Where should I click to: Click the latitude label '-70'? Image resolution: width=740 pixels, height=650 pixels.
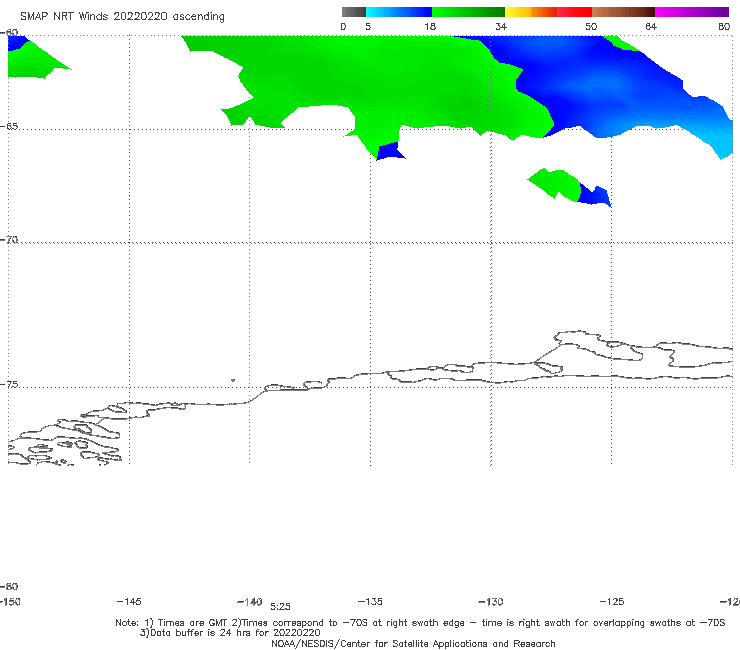(x=9, y=240)
